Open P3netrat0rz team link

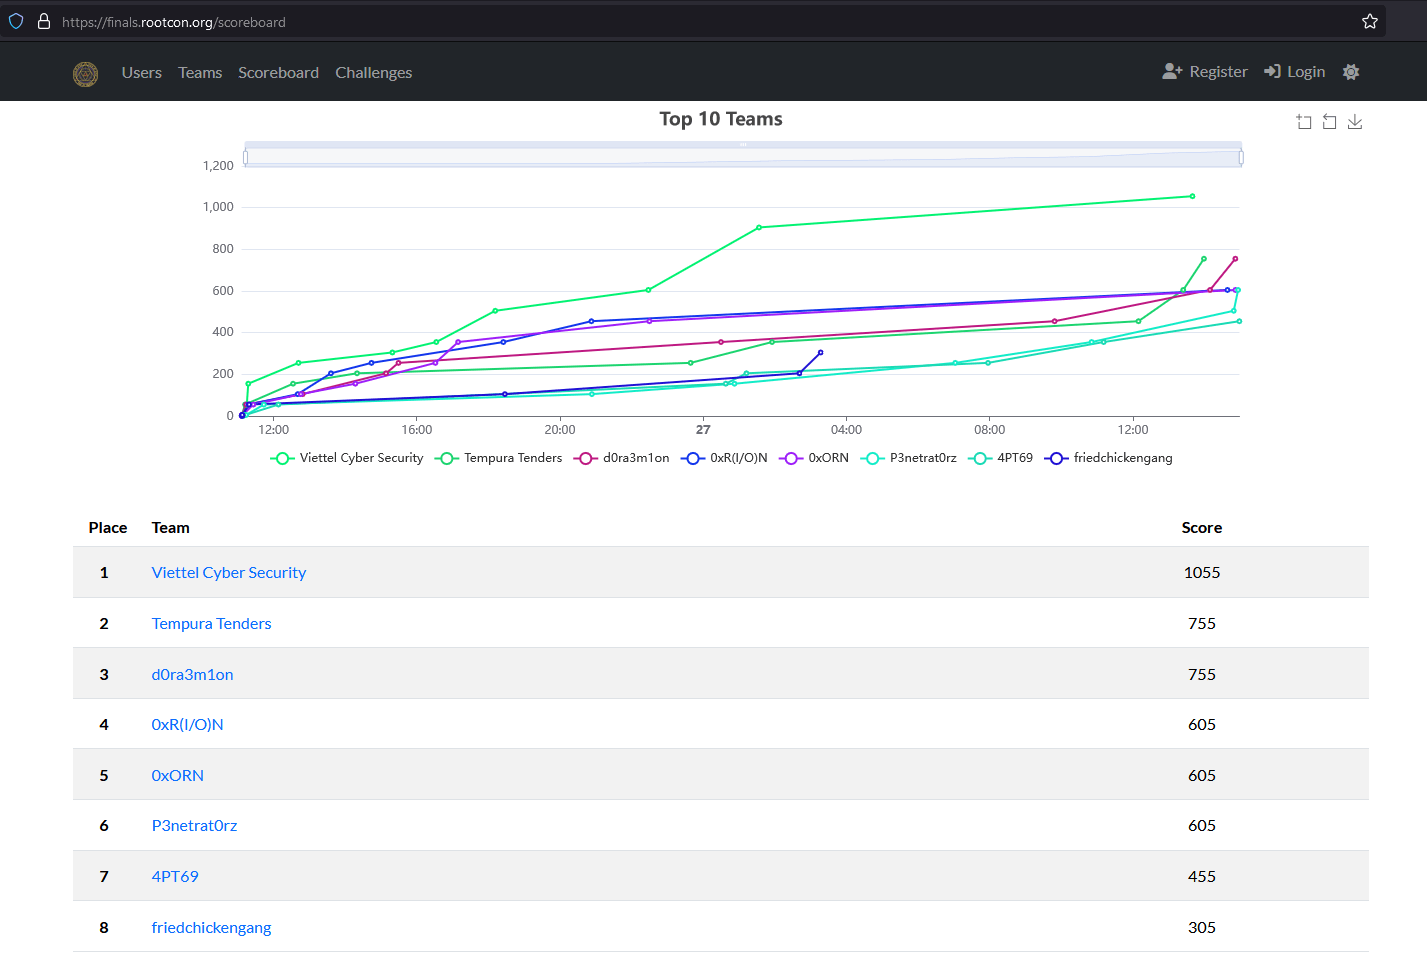(x=195, y=826)
